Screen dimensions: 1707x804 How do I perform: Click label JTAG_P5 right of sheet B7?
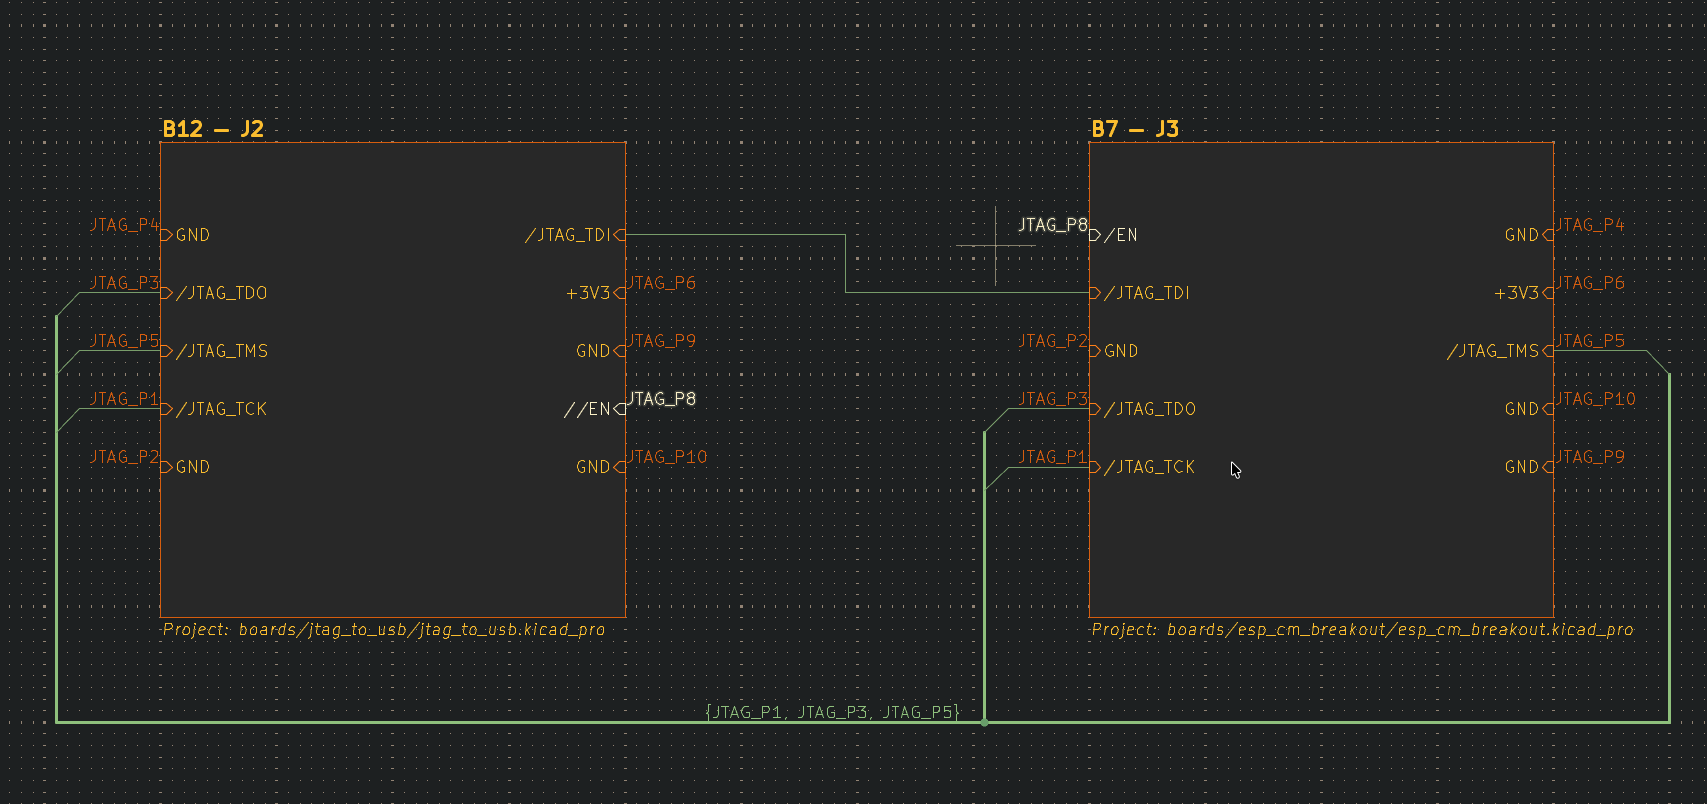(x=1590, y=341)
